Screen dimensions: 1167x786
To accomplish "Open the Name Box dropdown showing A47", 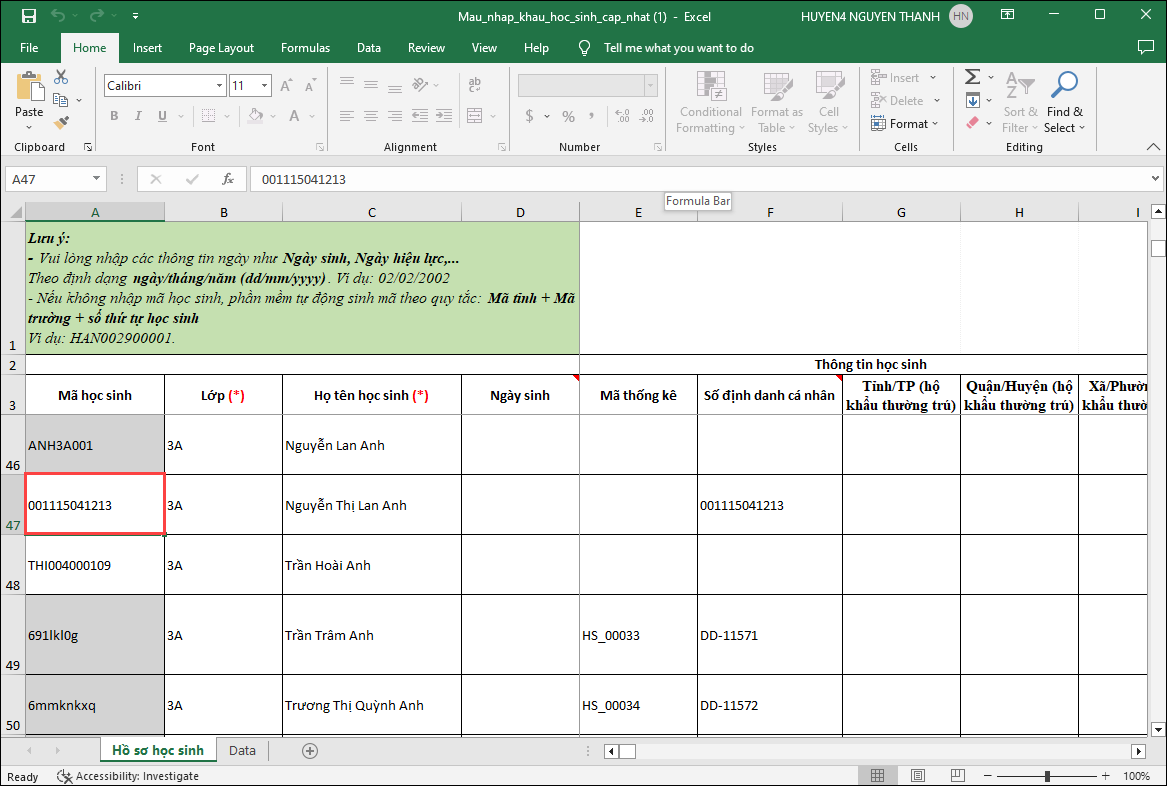I will (97, 180).
